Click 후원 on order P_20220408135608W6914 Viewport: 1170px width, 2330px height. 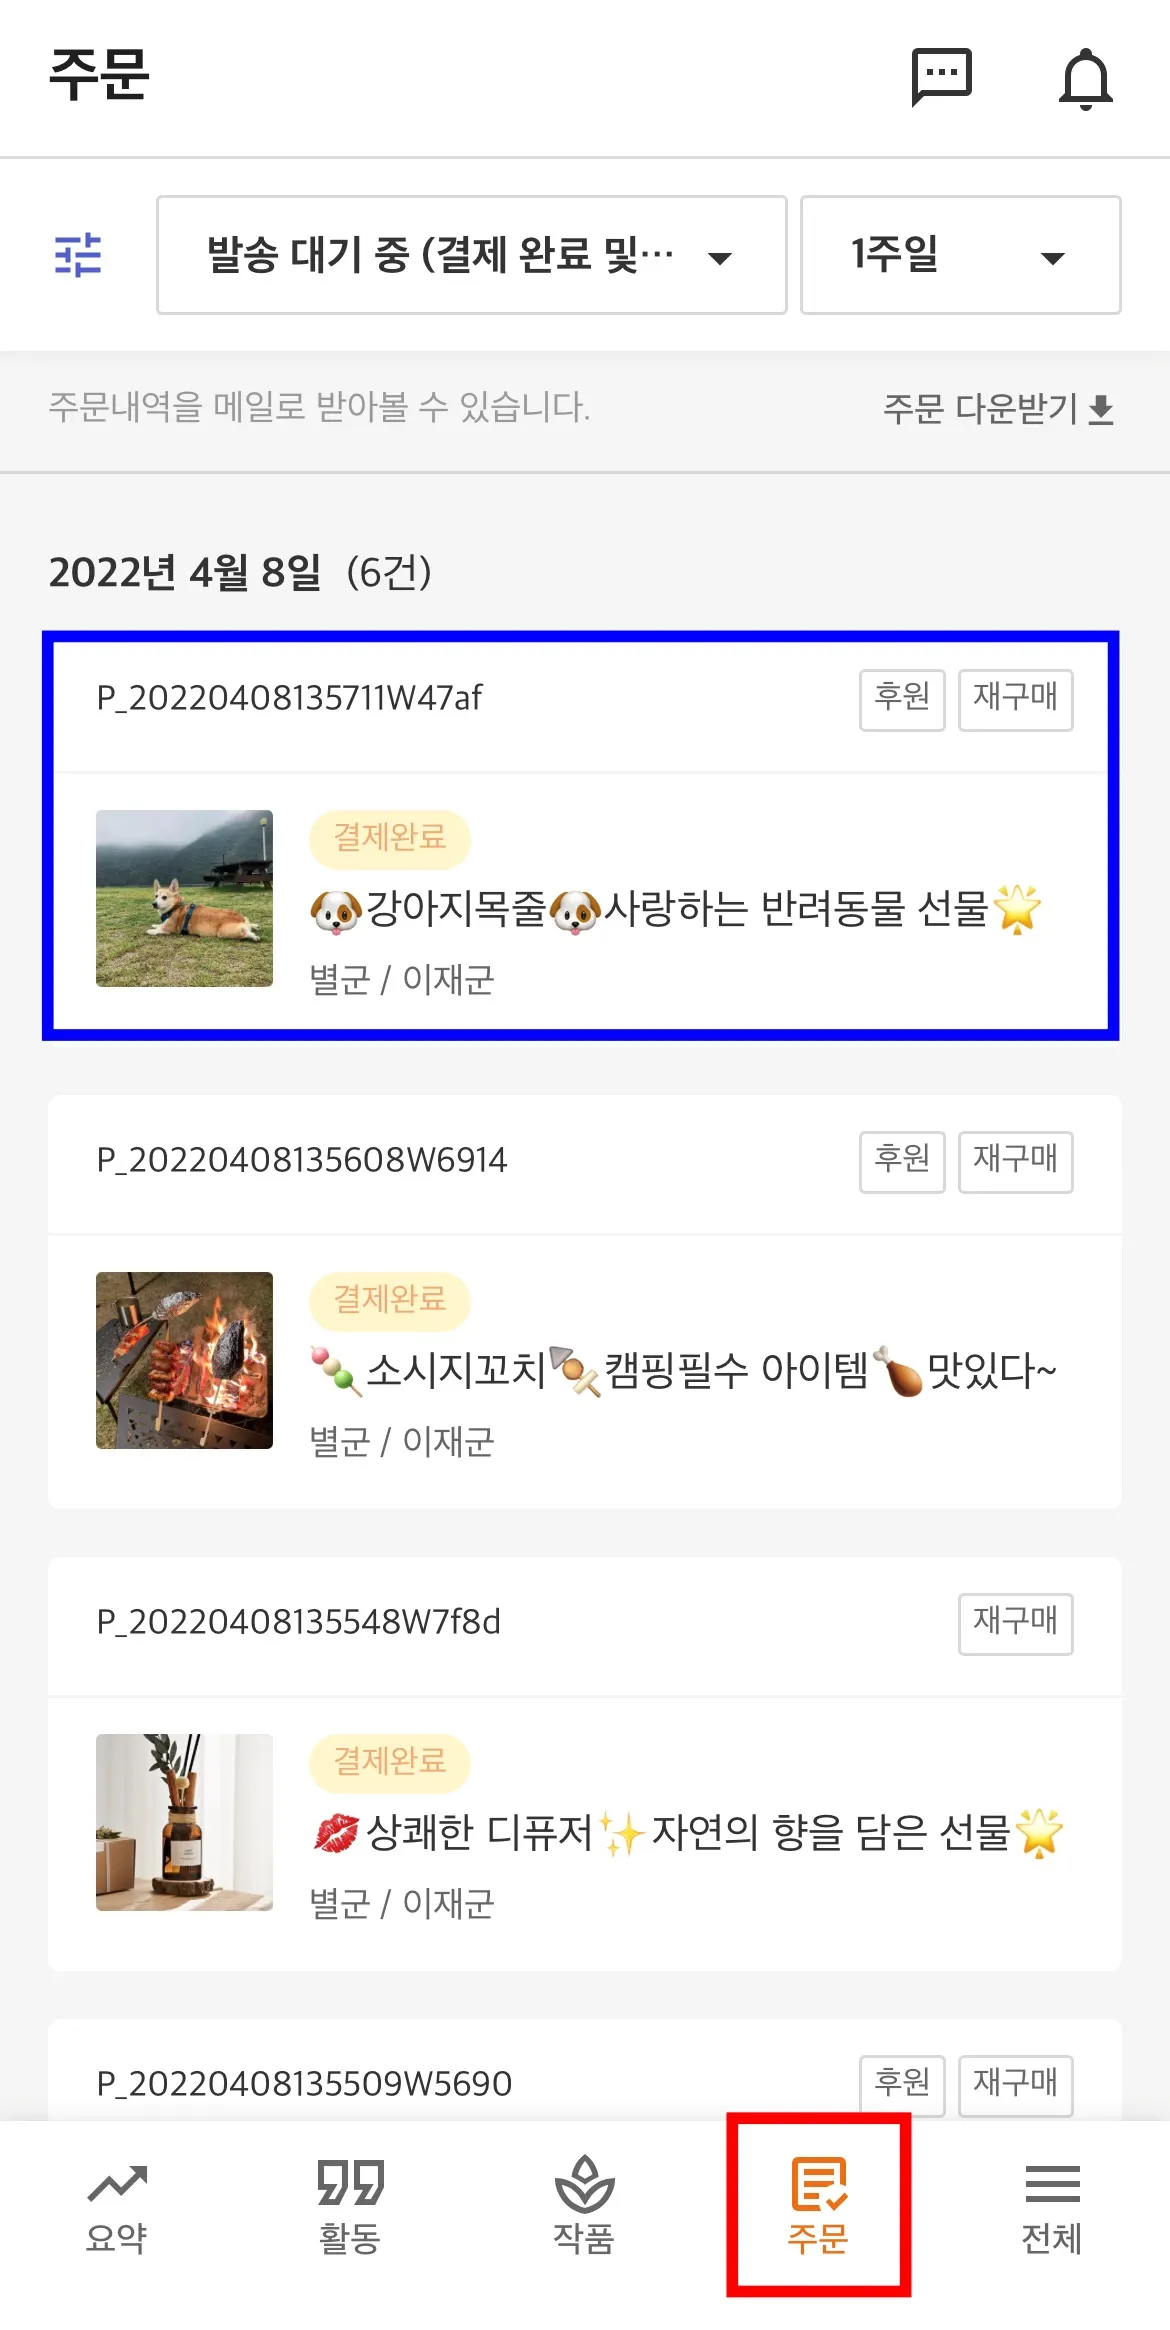pyautogui.click(x=902, y=1162)
